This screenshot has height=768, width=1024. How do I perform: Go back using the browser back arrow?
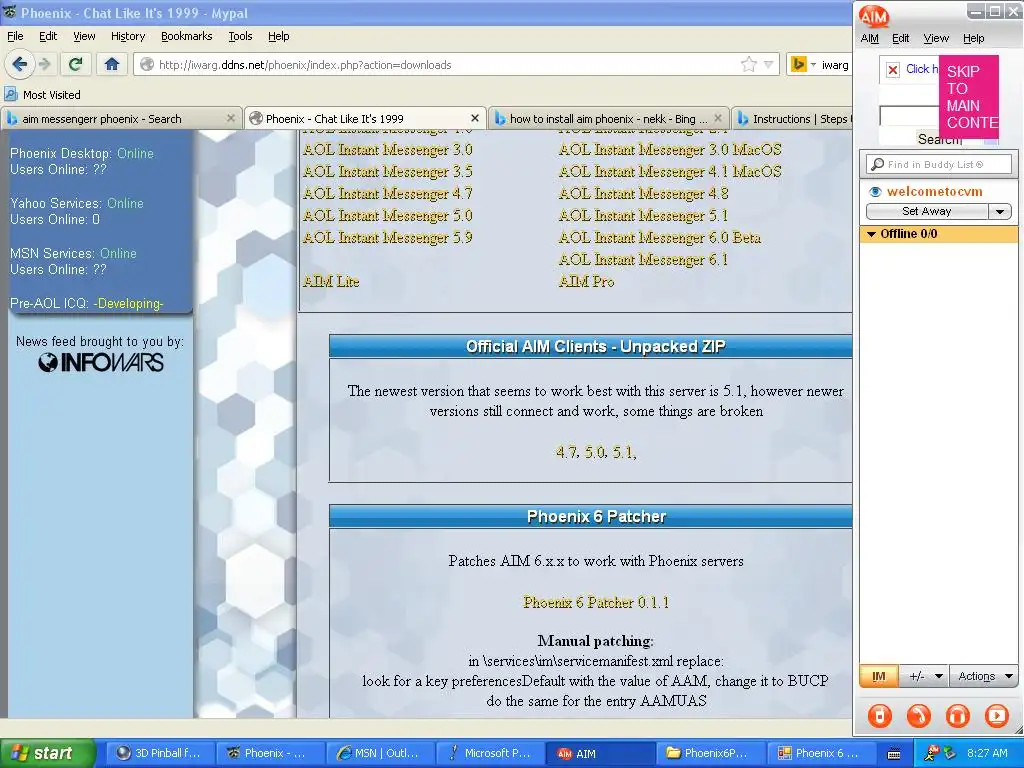20,64
